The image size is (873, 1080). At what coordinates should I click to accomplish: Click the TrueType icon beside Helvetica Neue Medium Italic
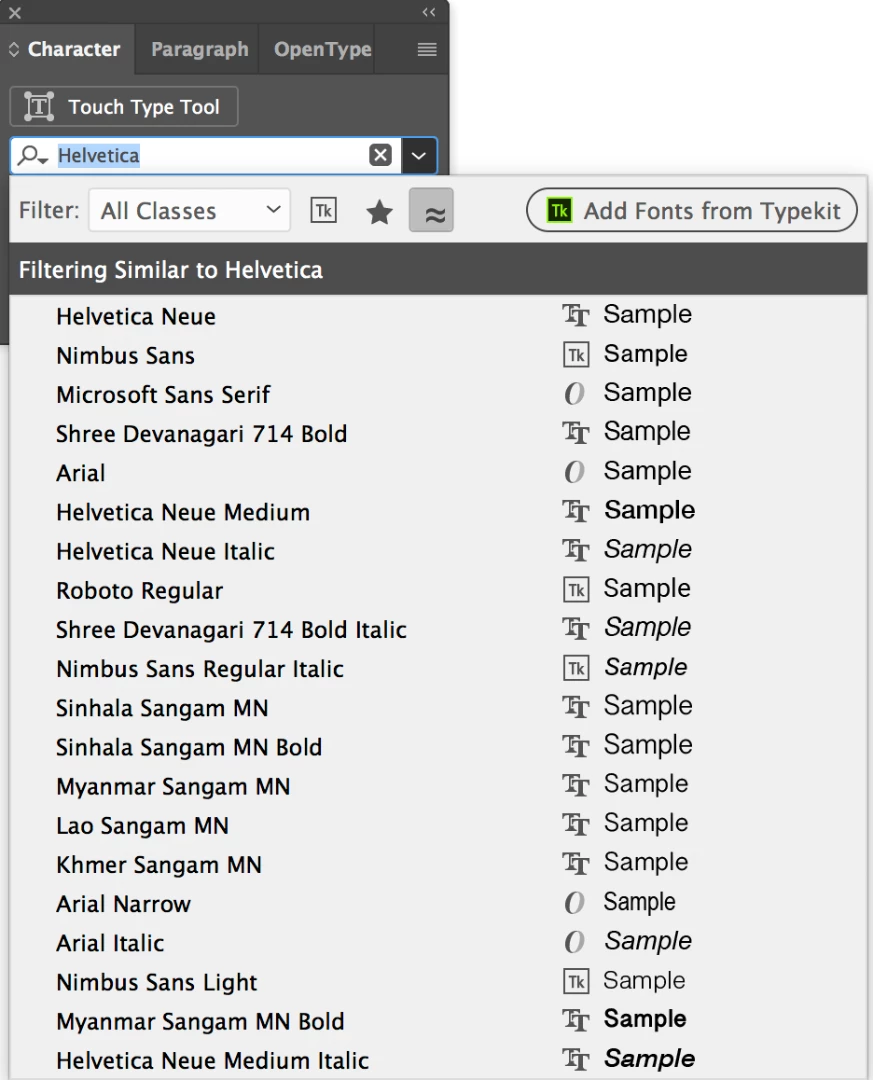575,1060
